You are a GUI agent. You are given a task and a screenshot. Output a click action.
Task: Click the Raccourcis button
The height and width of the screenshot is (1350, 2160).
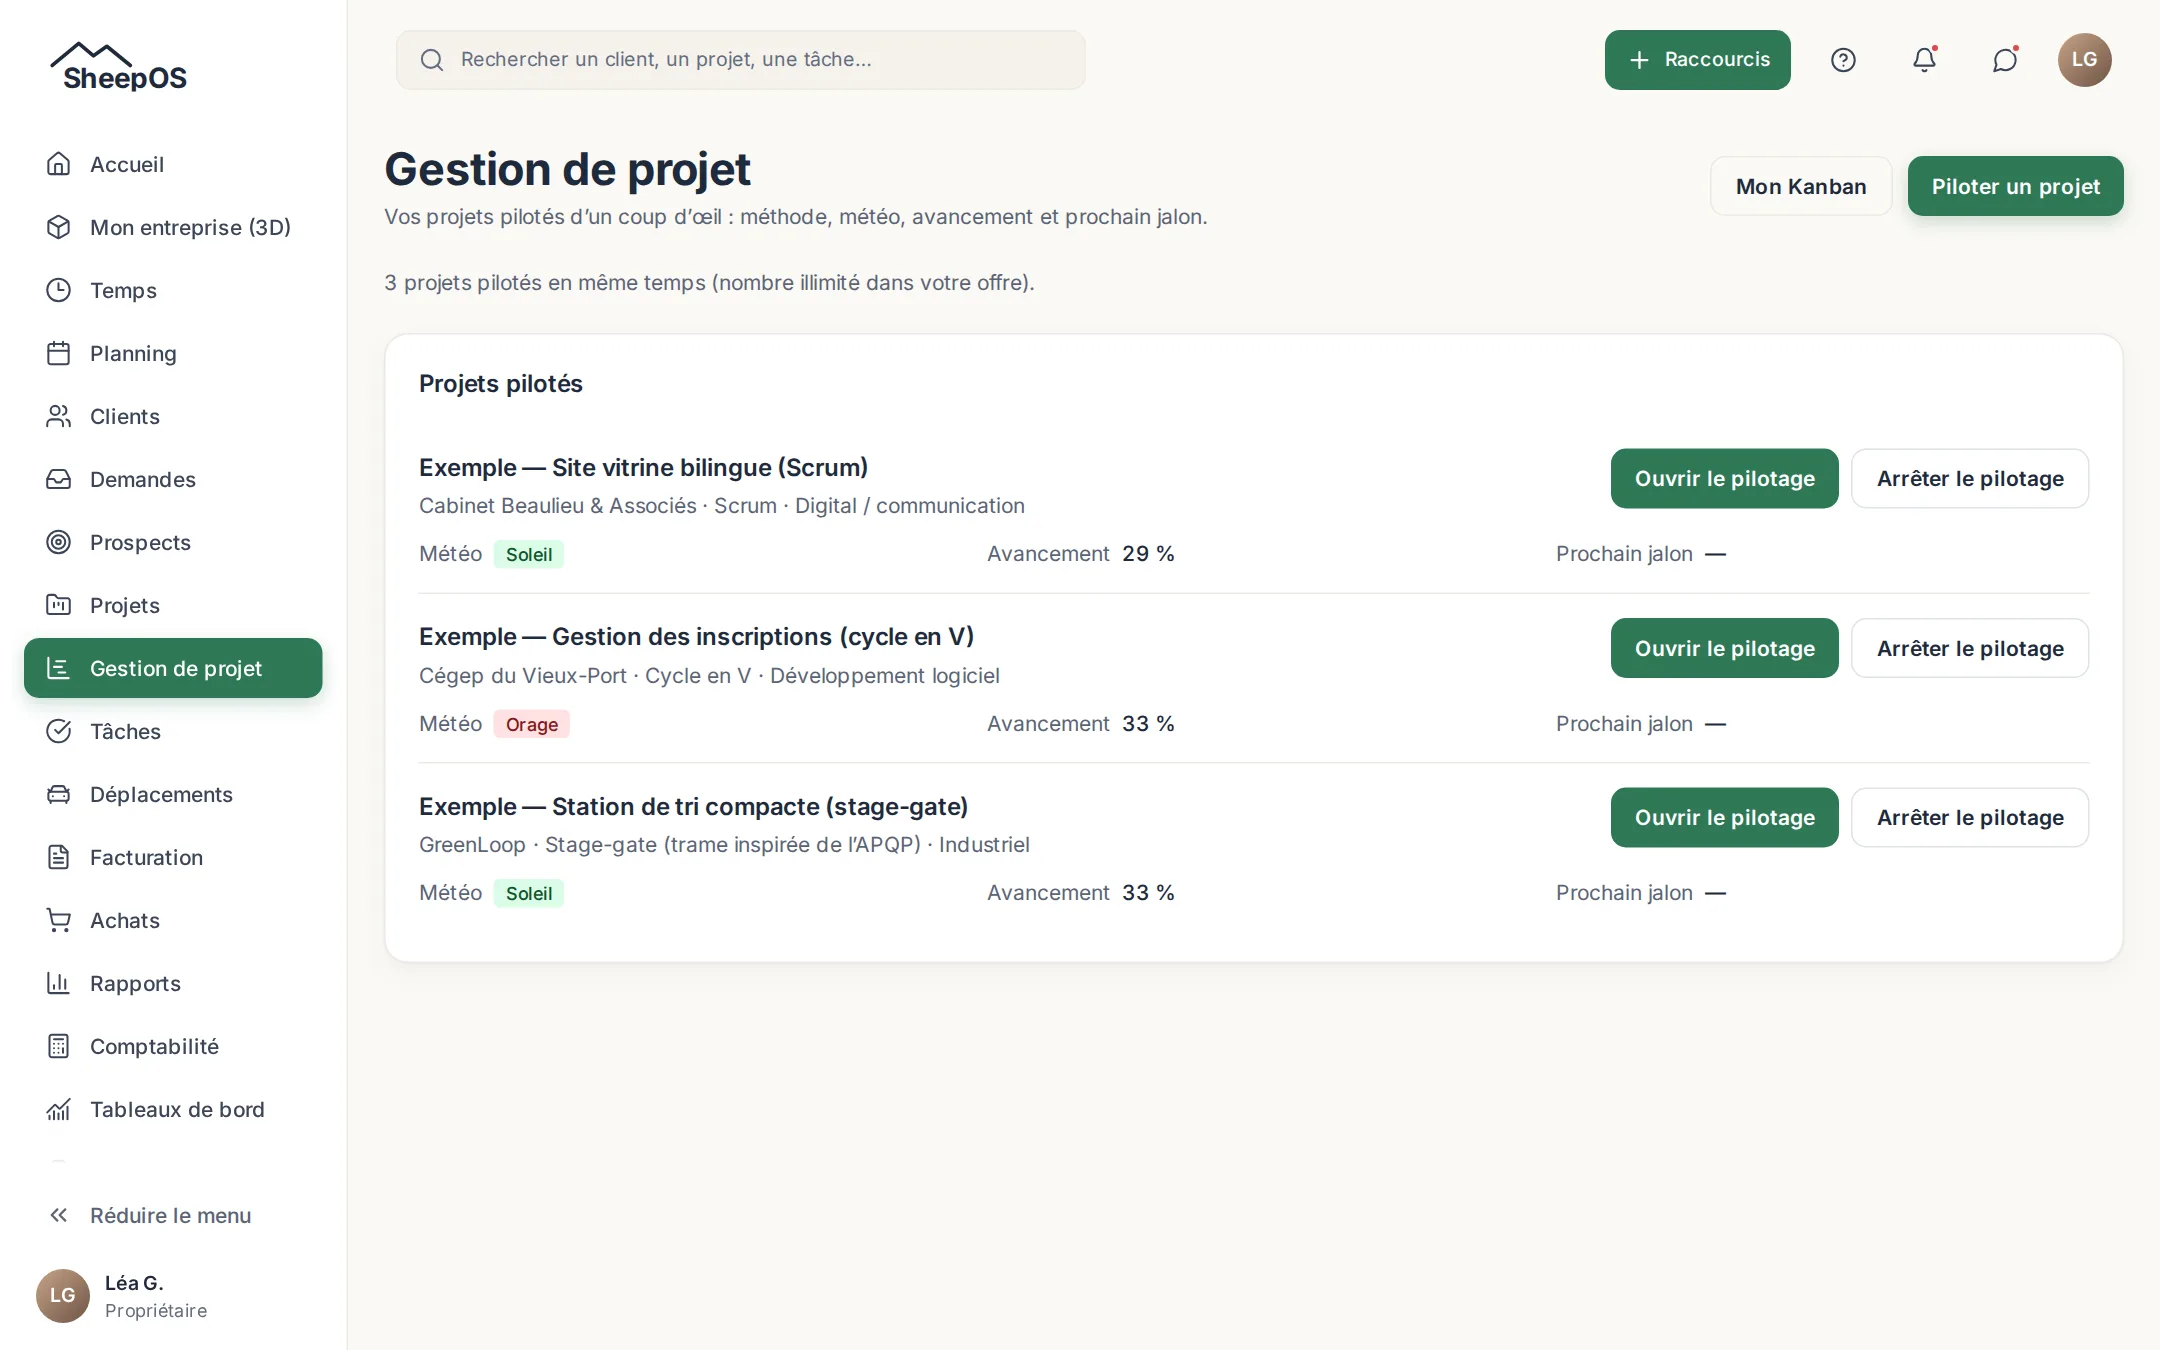(x=1697, y=60)
